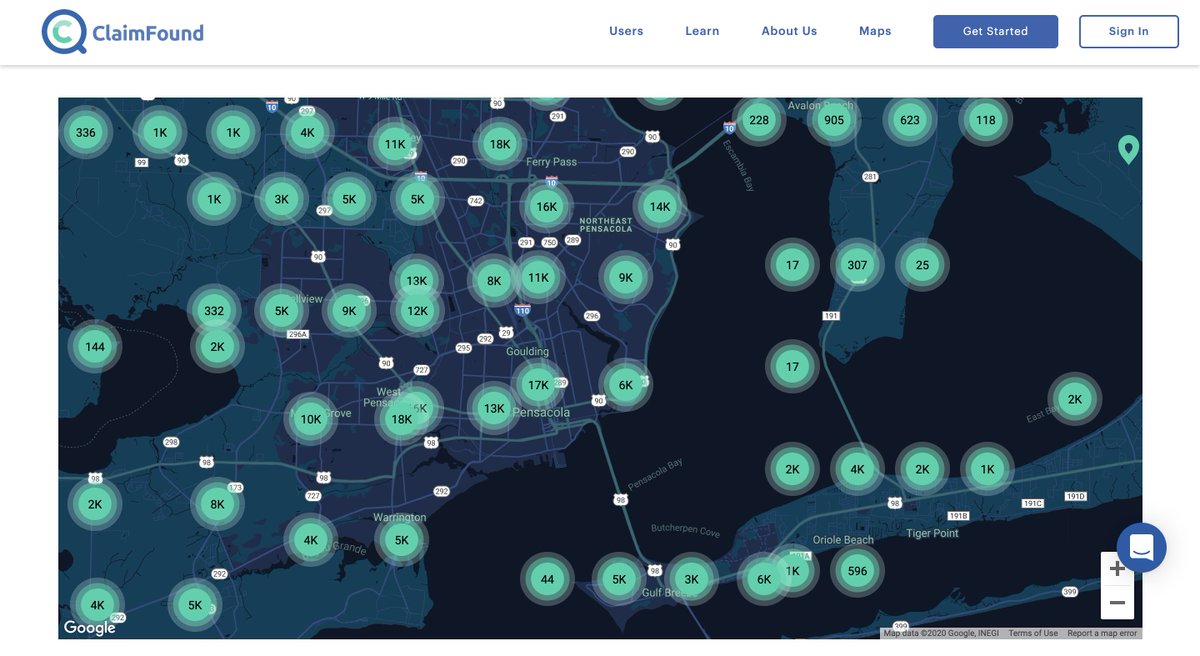The width and height of the screenshot is (1200, 656).
Task: Click the 12K cluster marker
Action: pos(417,311)
